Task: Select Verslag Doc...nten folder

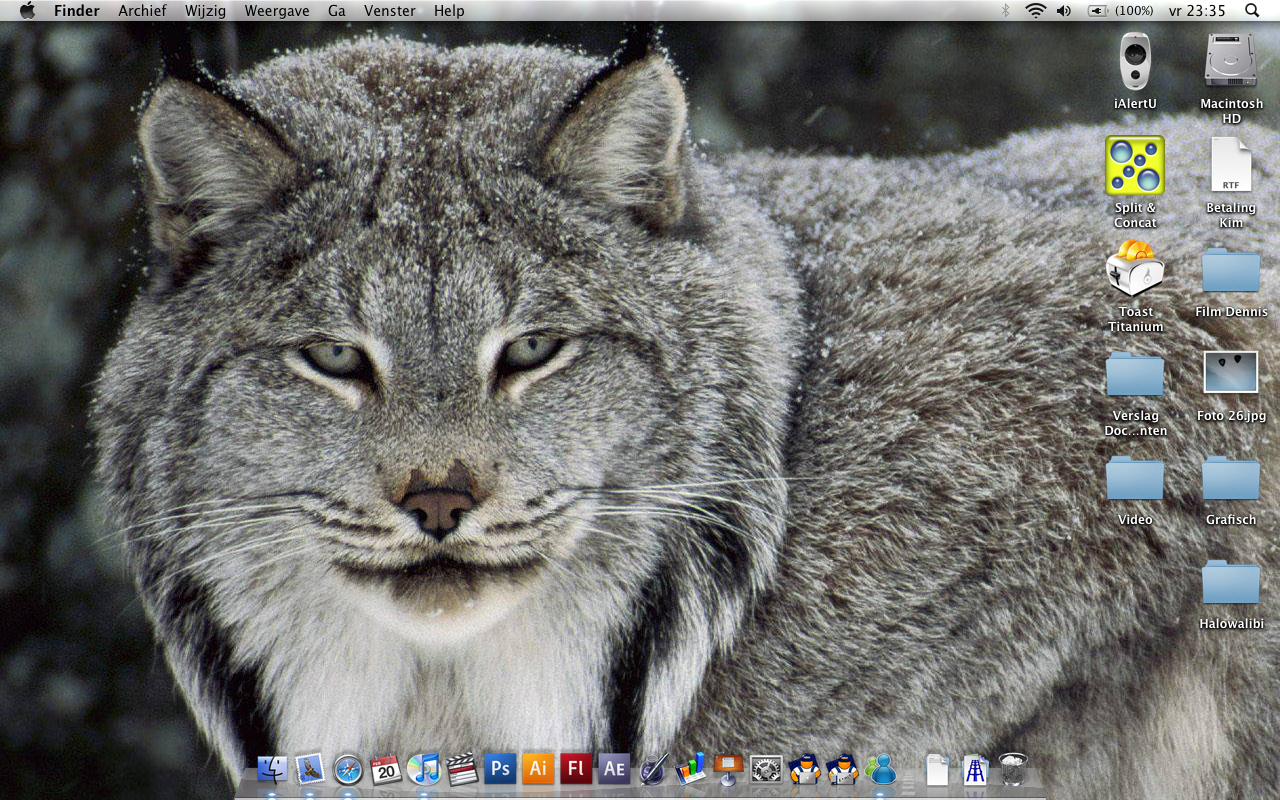Action: coord(1135,394)
